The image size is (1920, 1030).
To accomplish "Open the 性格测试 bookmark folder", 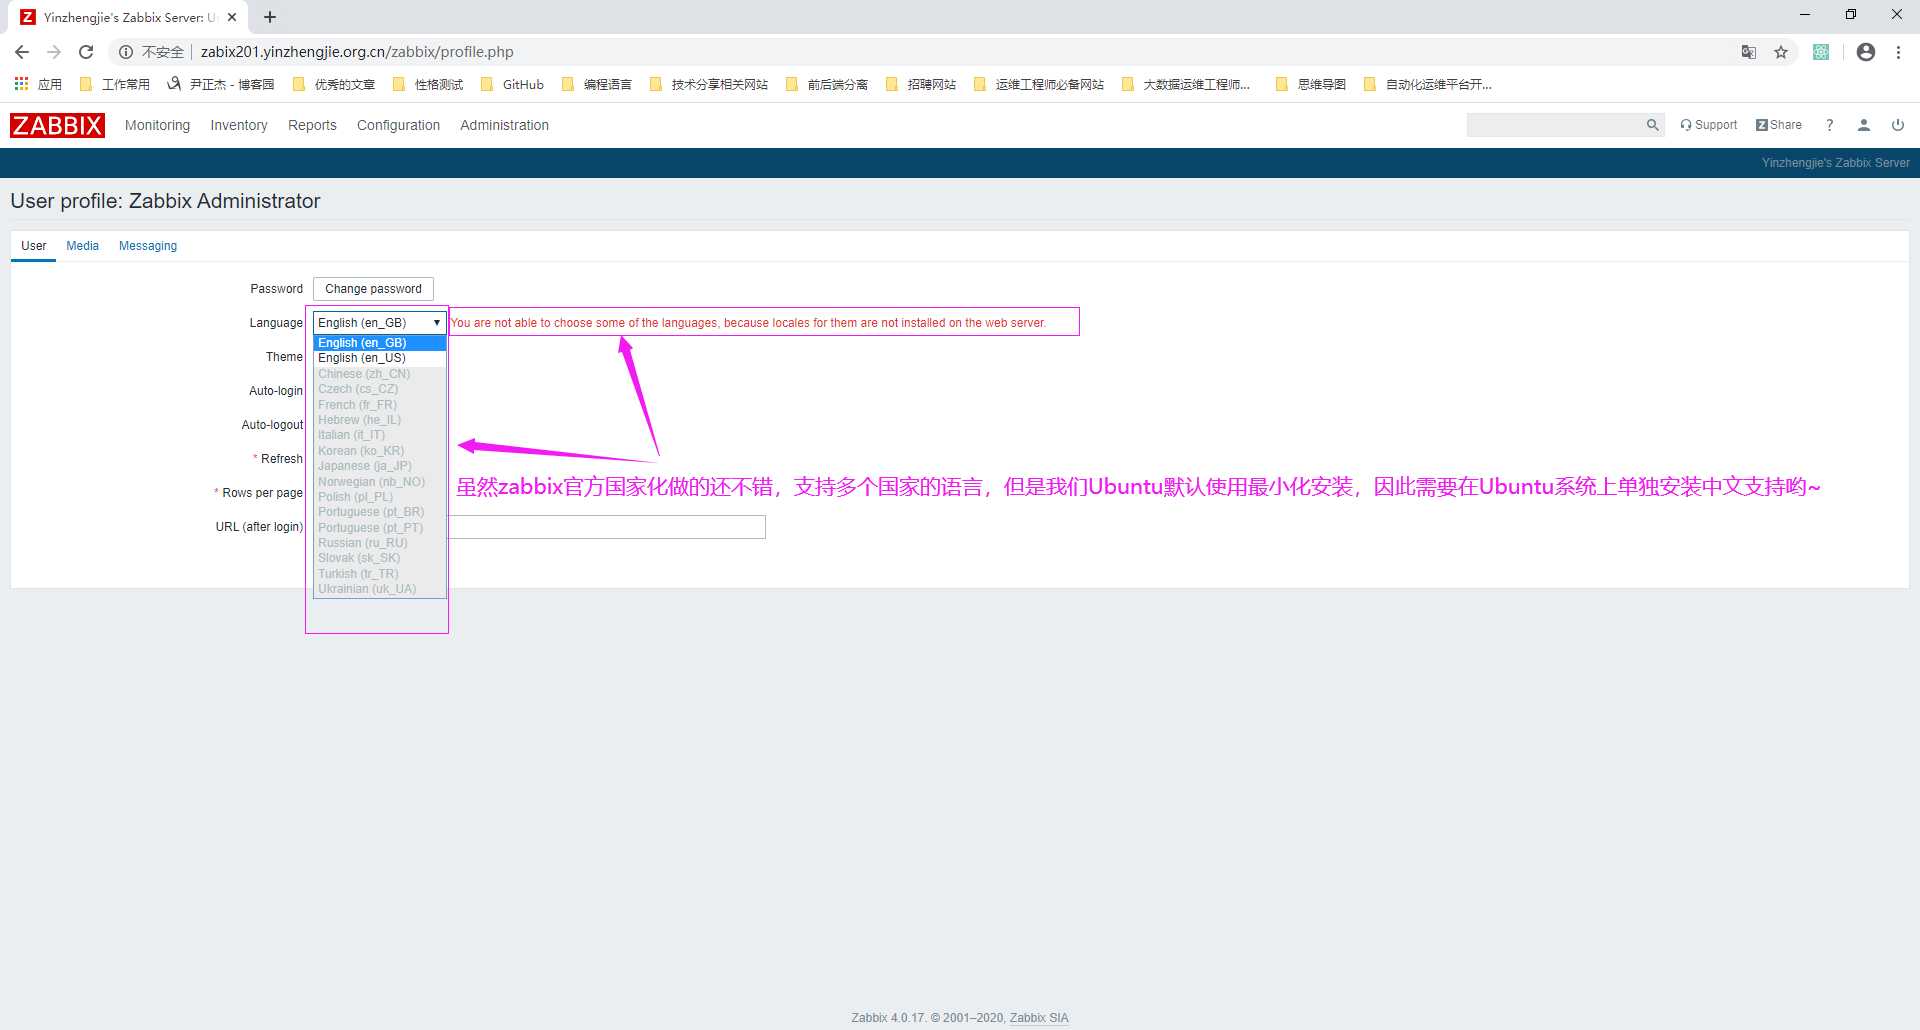I will [x=428, y=84].
